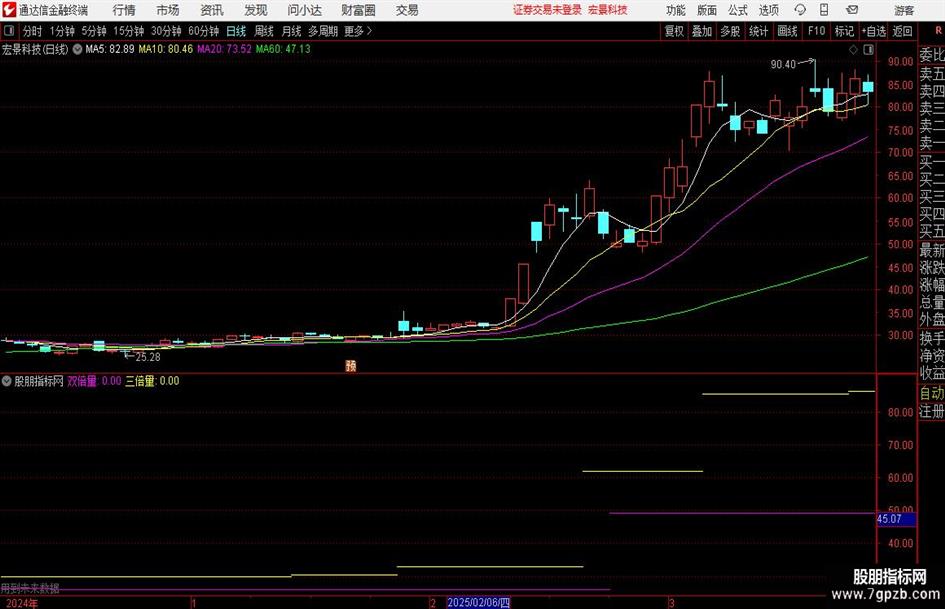Open the 公式 menu
The image size is (945, 609).
click(x=738, y=10)
